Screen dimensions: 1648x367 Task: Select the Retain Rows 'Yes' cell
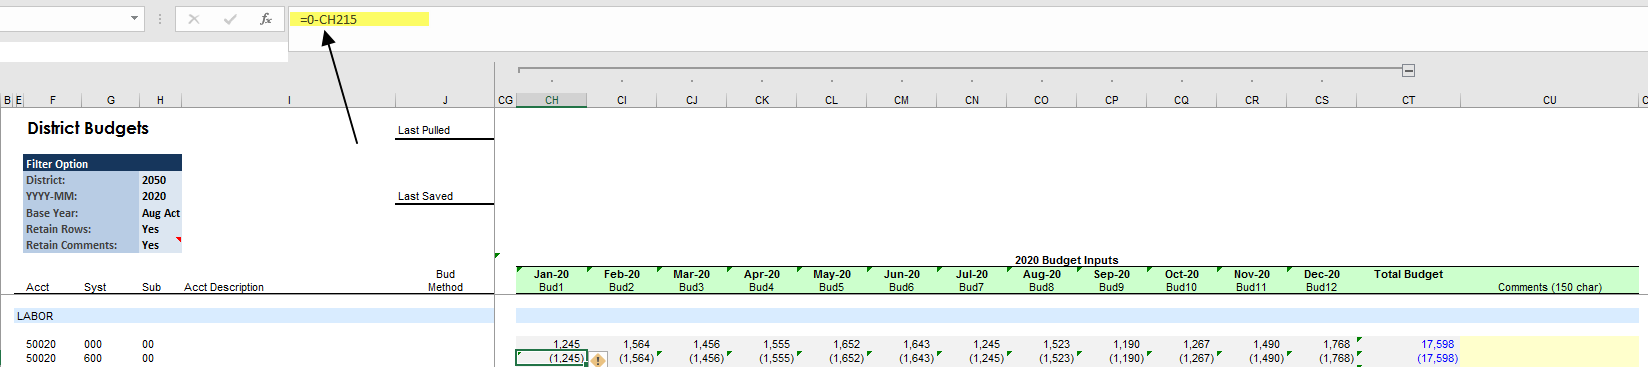pos(160,229)
